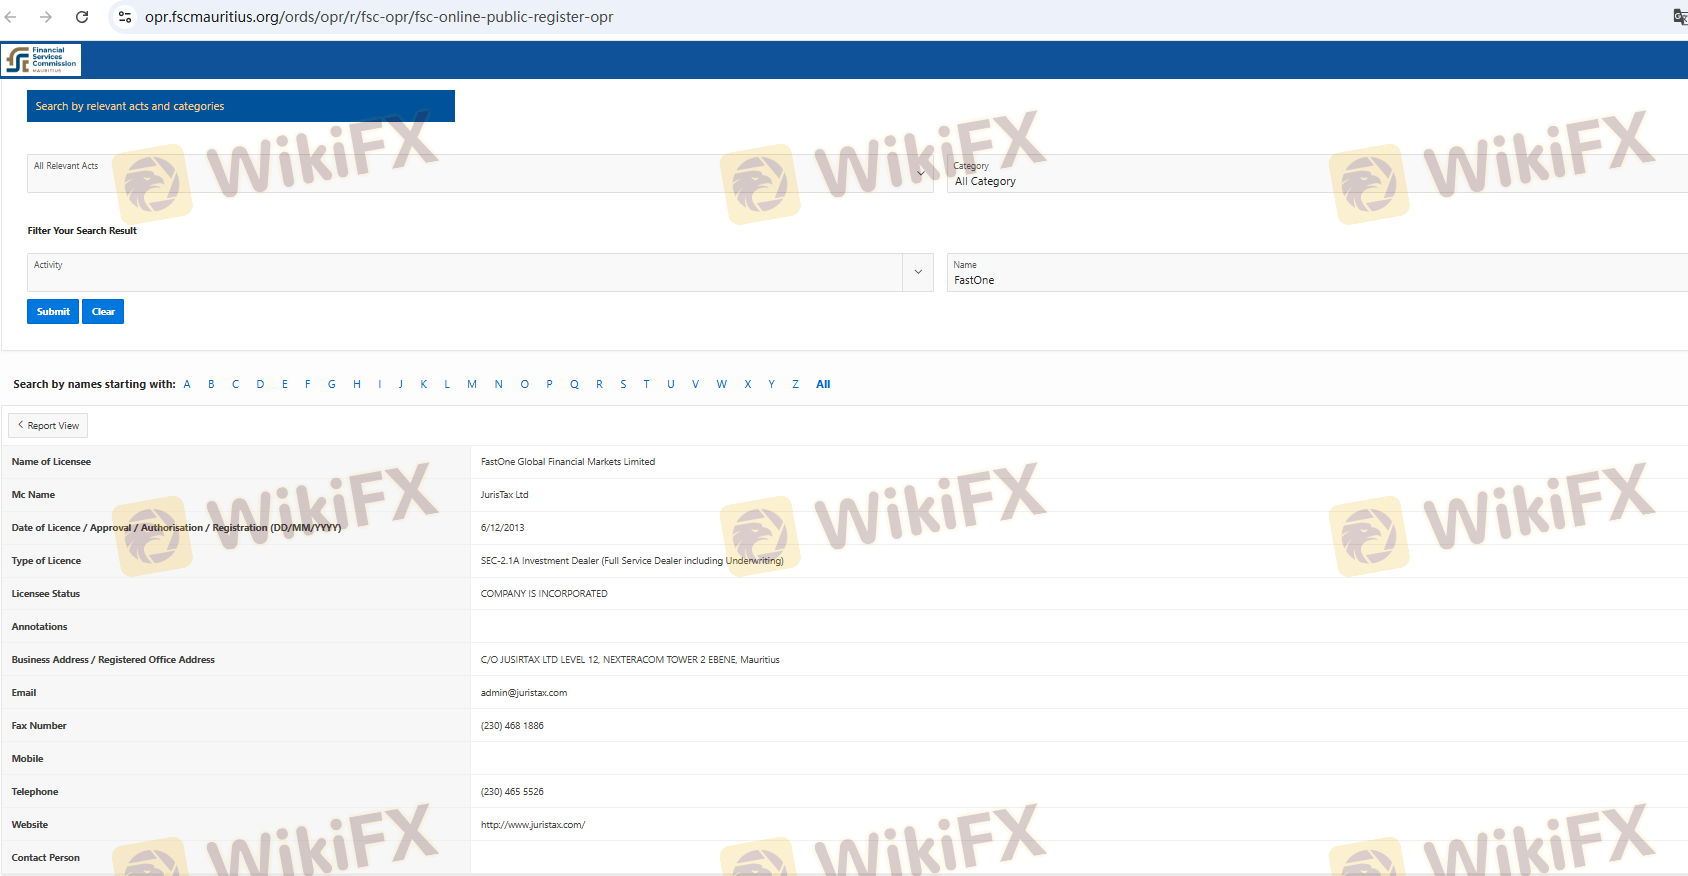The image size is (1688, 876).
Task: Click the Name field containing FastOne
Action: [1317, 272]
